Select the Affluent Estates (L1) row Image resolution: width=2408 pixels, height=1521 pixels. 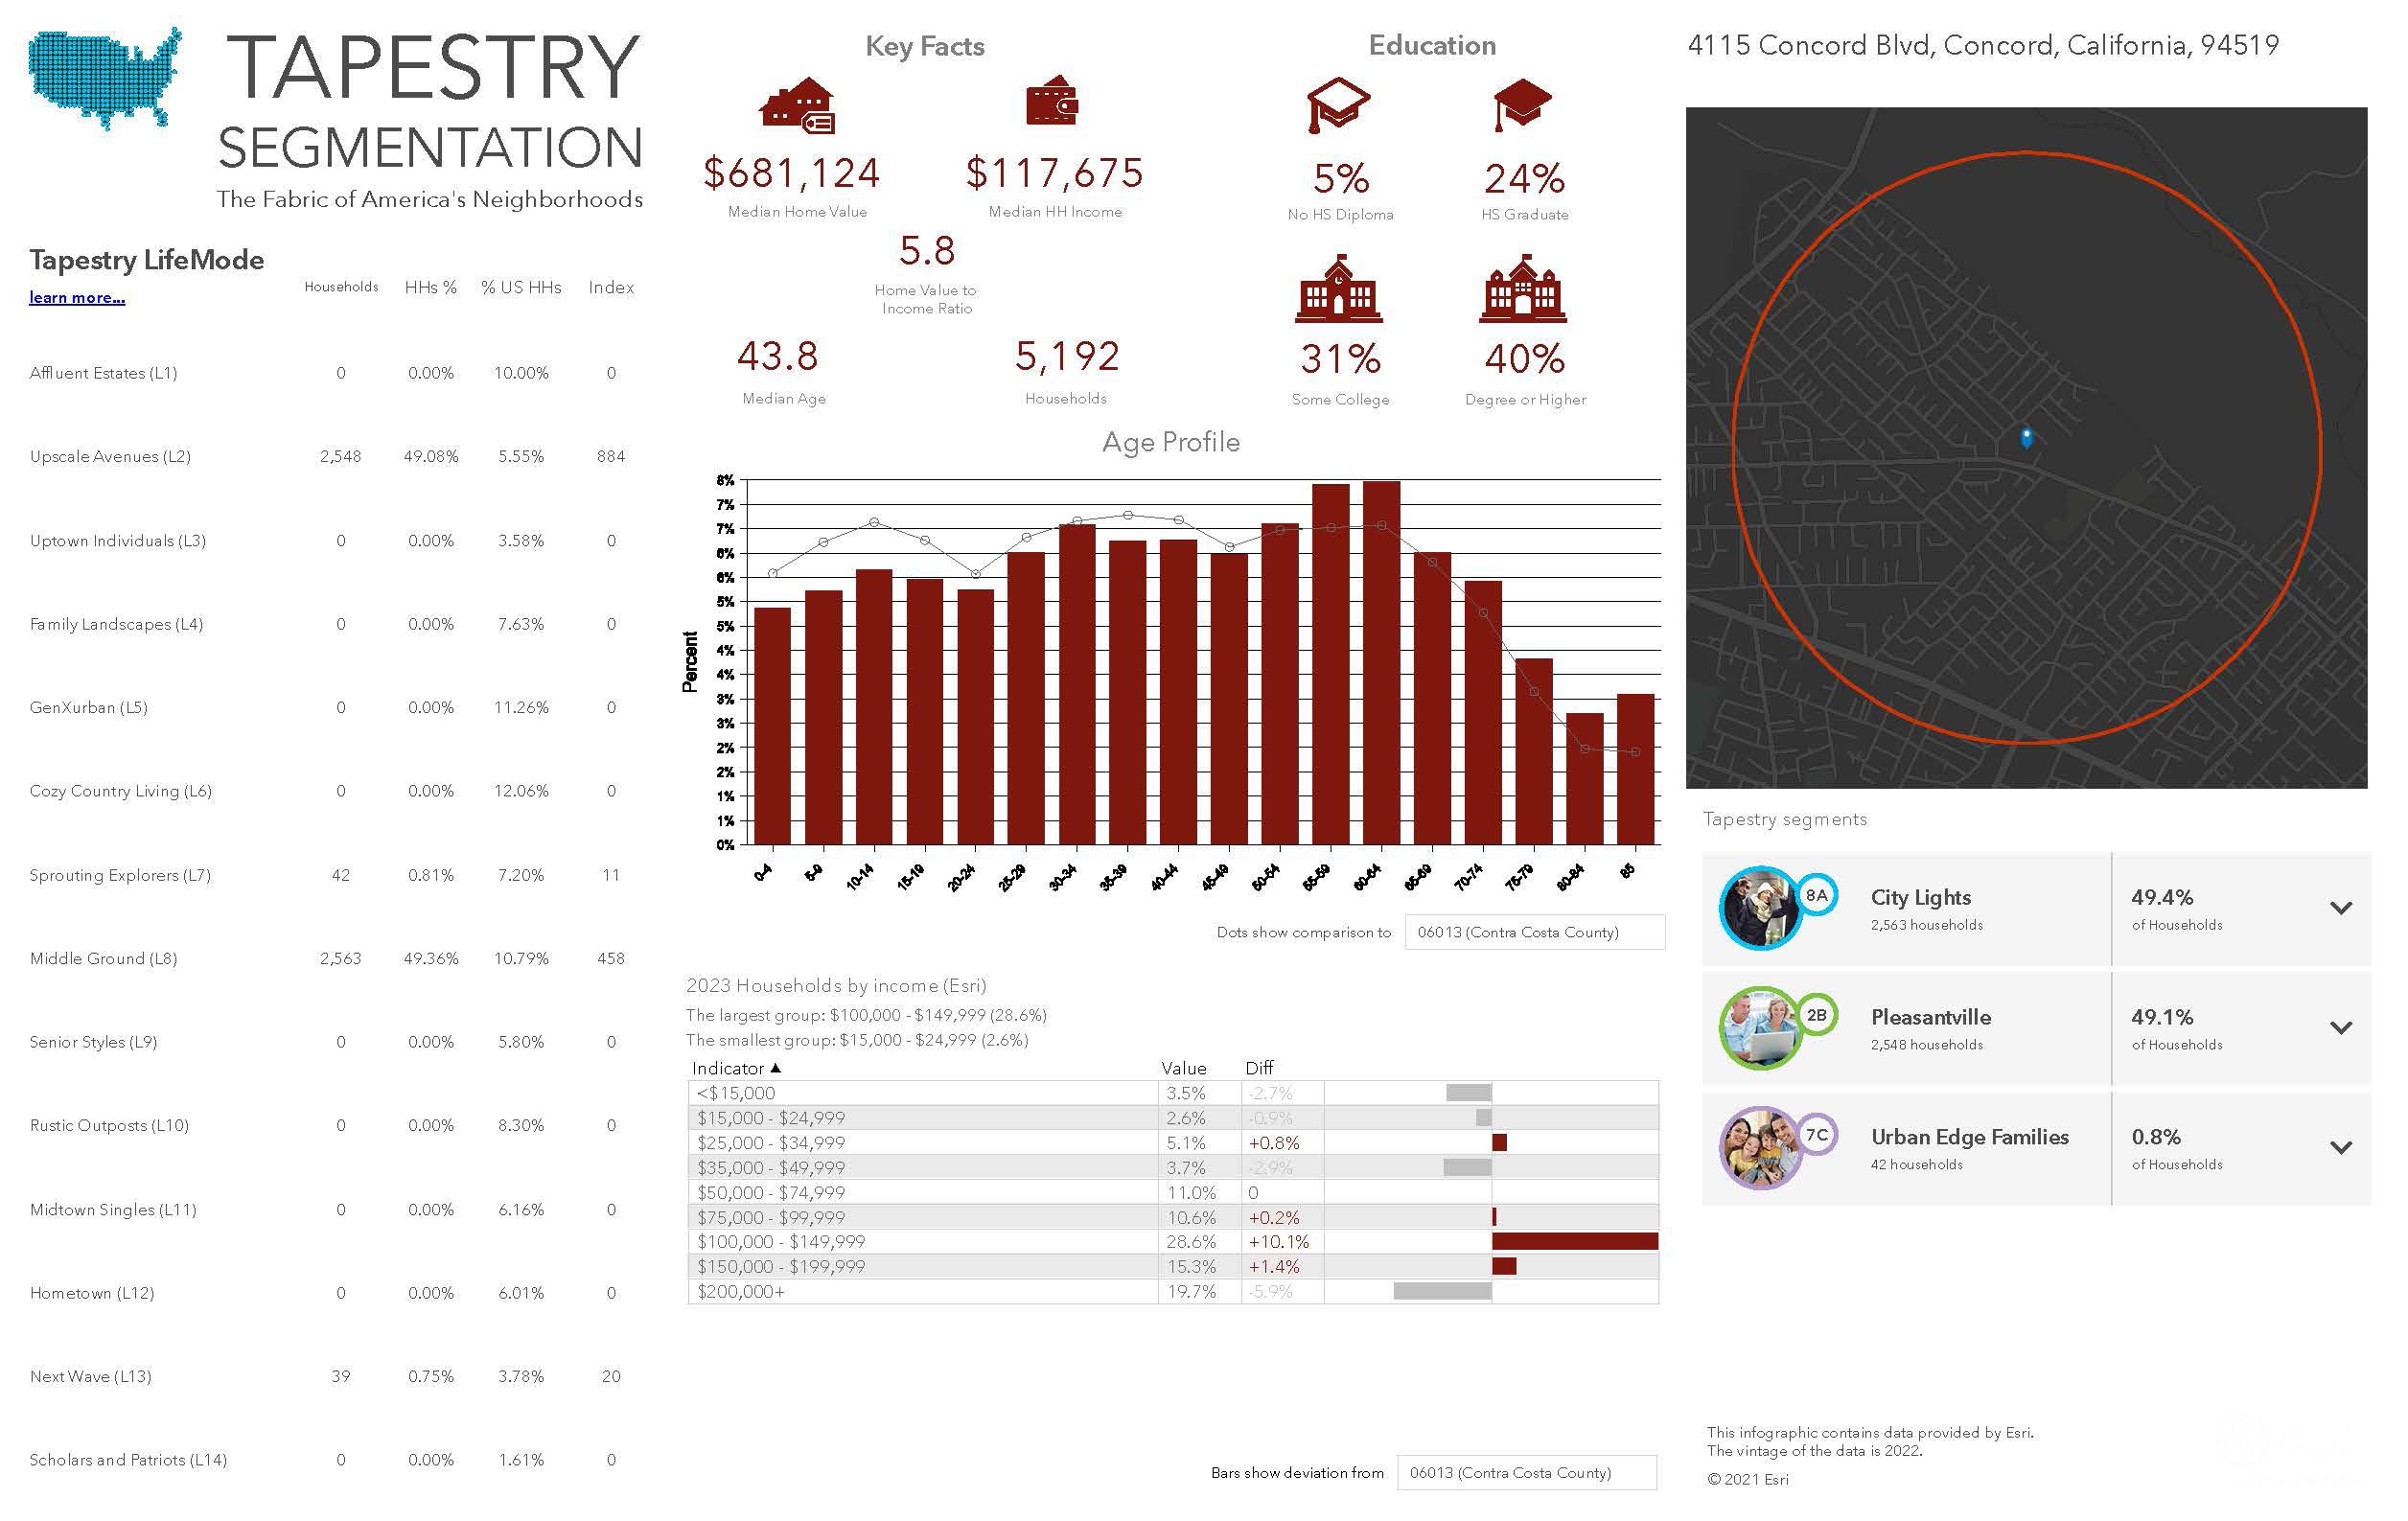[330, 373]
